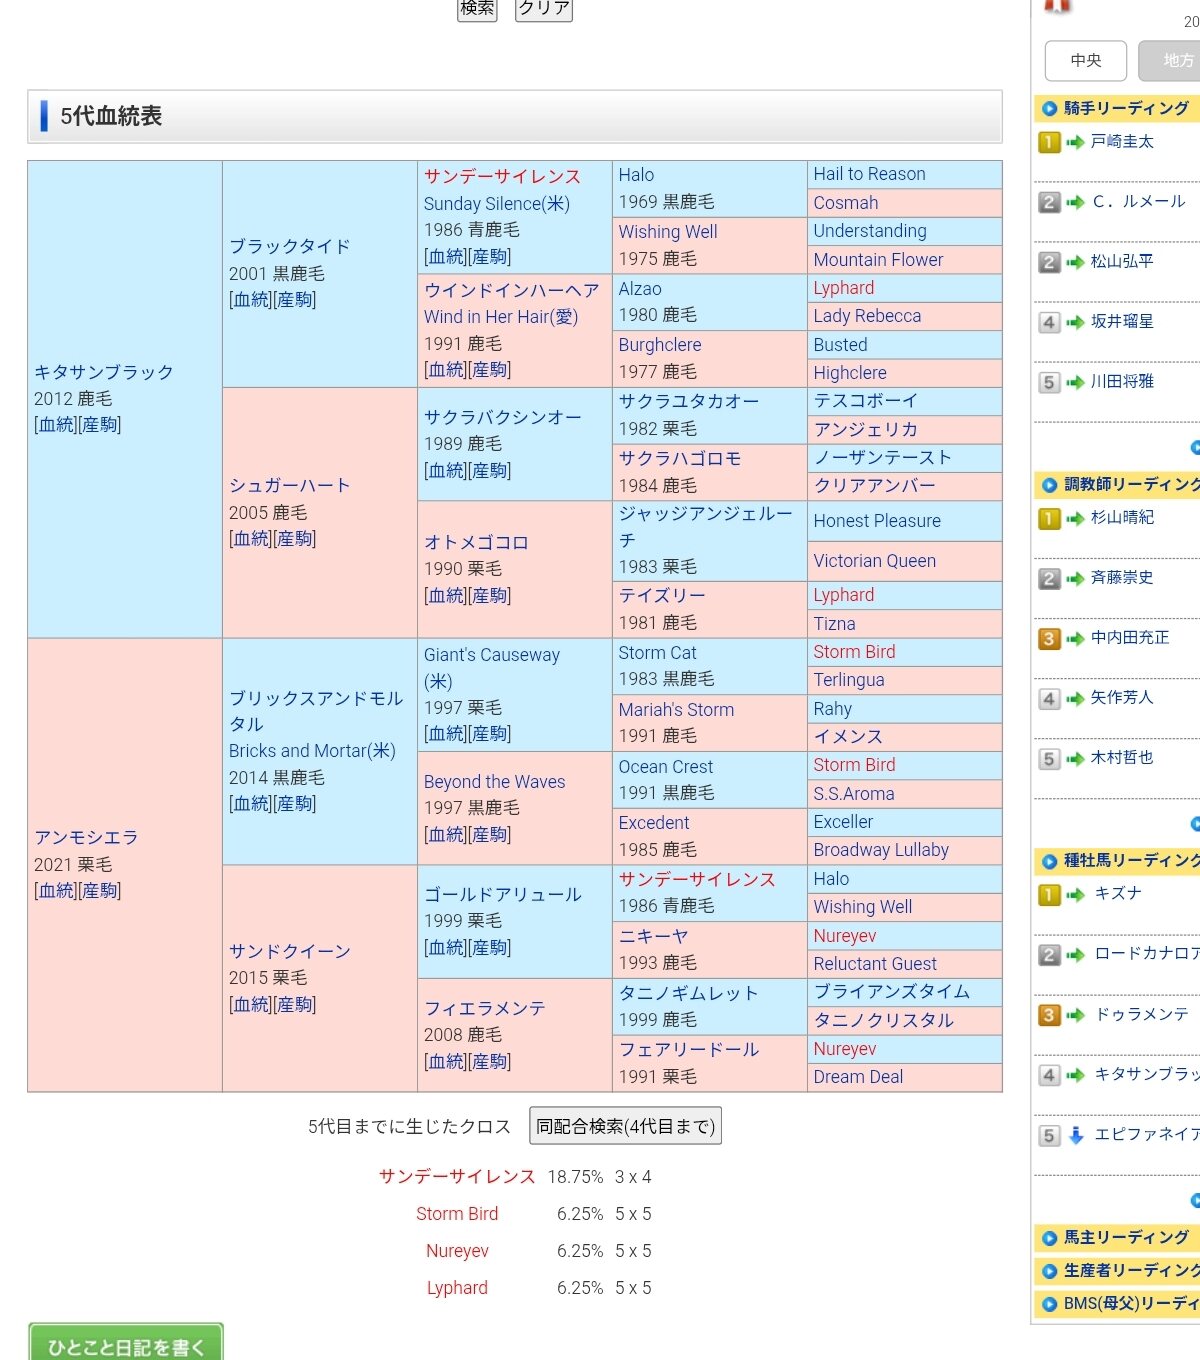The image size is (1200, 1360).
Task: Click the green arrow next to C.ルメール
Action: tap(1075, 203)
